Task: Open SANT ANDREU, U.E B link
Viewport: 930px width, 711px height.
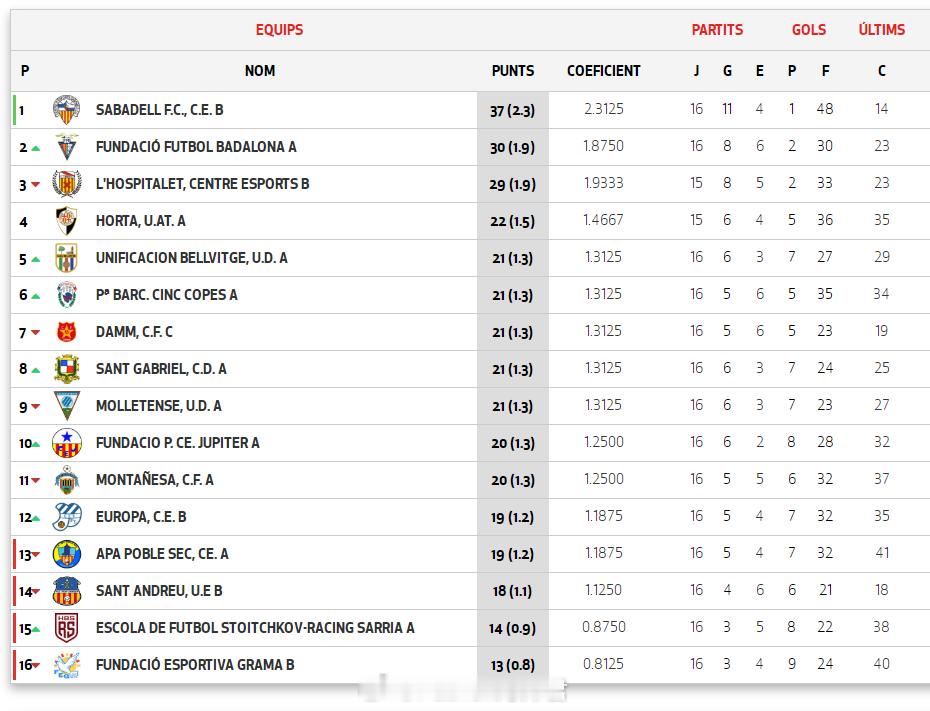Action: pyautogui.click(x=159, y=591)
